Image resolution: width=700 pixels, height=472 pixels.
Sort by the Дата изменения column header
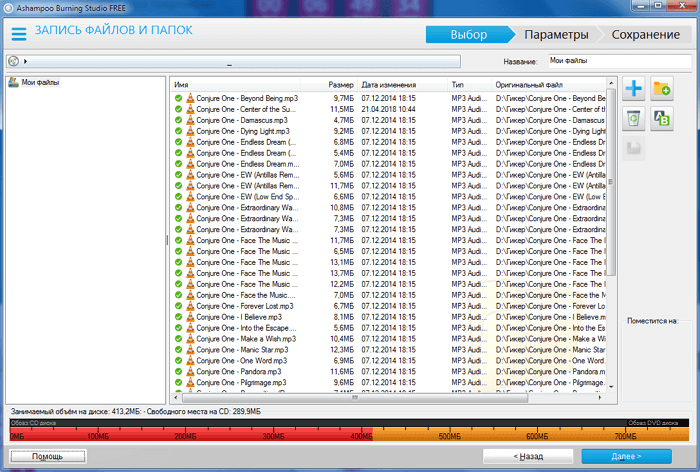point(390,85)
